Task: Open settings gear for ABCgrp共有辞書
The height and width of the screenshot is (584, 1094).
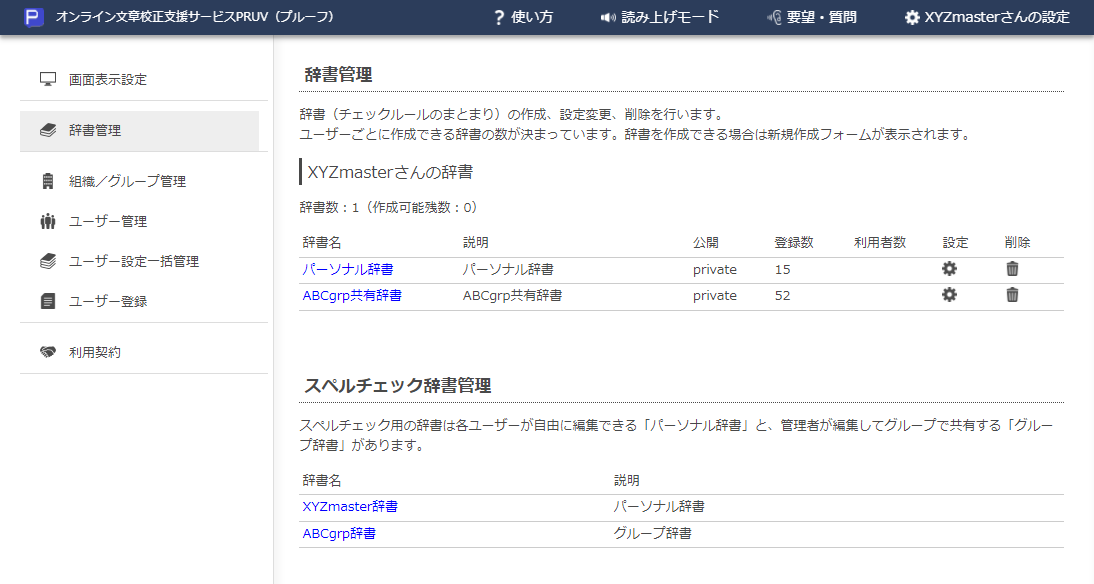Action: pos(949,295)
